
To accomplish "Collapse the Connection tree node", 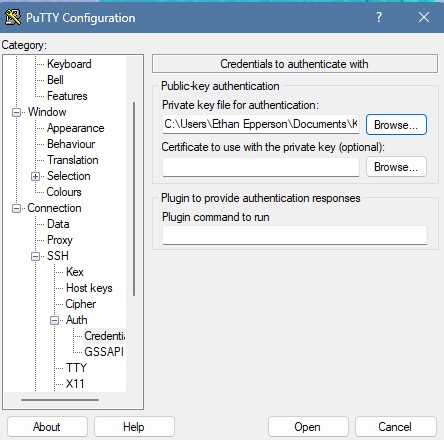I will pos(16,208).
